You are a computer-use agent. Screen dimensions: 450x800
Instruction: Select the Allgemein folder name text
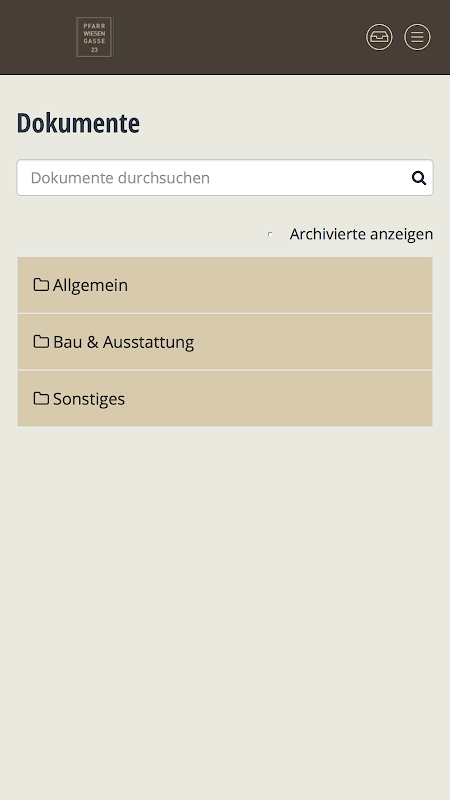click(90, 285)
